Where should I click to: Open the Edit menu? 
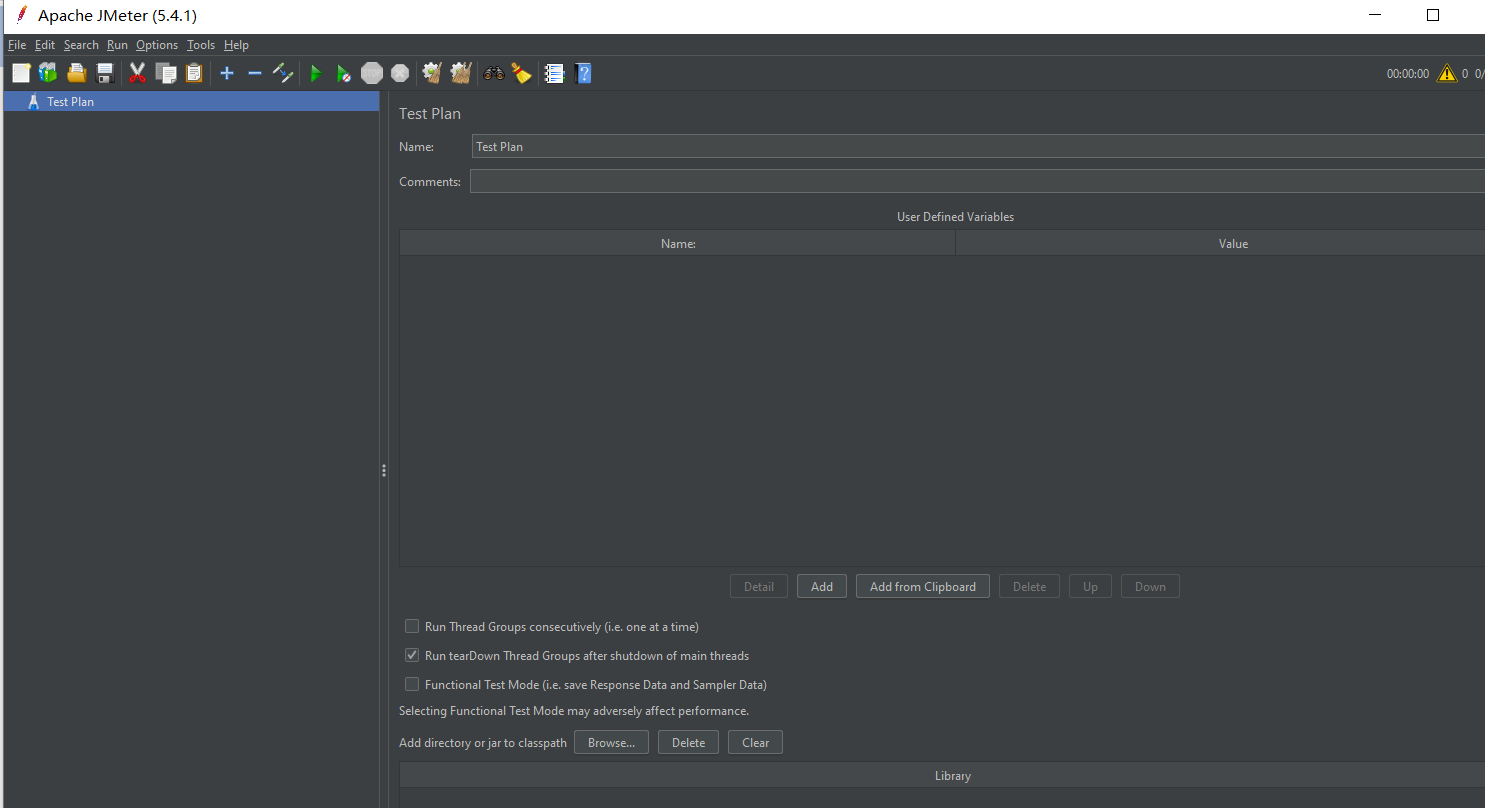(x=45, y=45)
